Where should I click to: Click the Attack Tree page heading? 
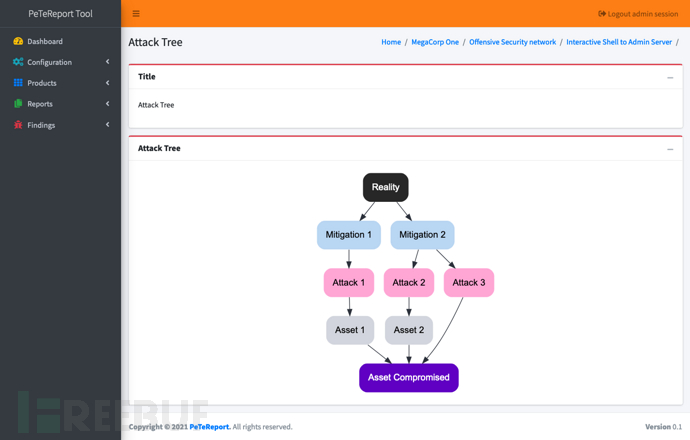click(x=155, y=42)
